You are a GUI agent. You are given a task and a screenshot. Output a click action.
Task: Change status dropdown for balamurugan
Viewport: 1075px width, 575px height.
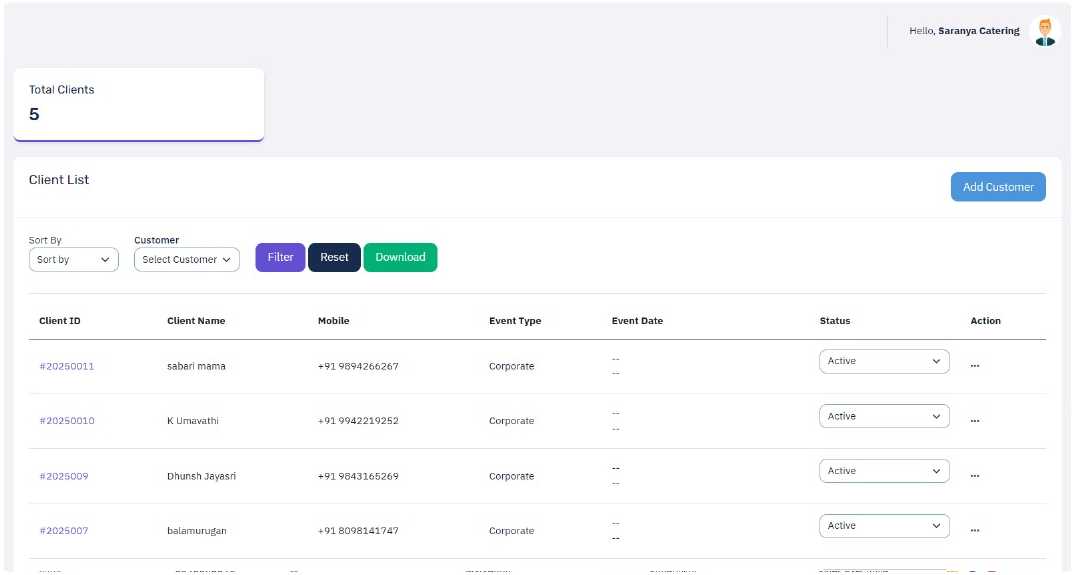click(x=884, y=526)
